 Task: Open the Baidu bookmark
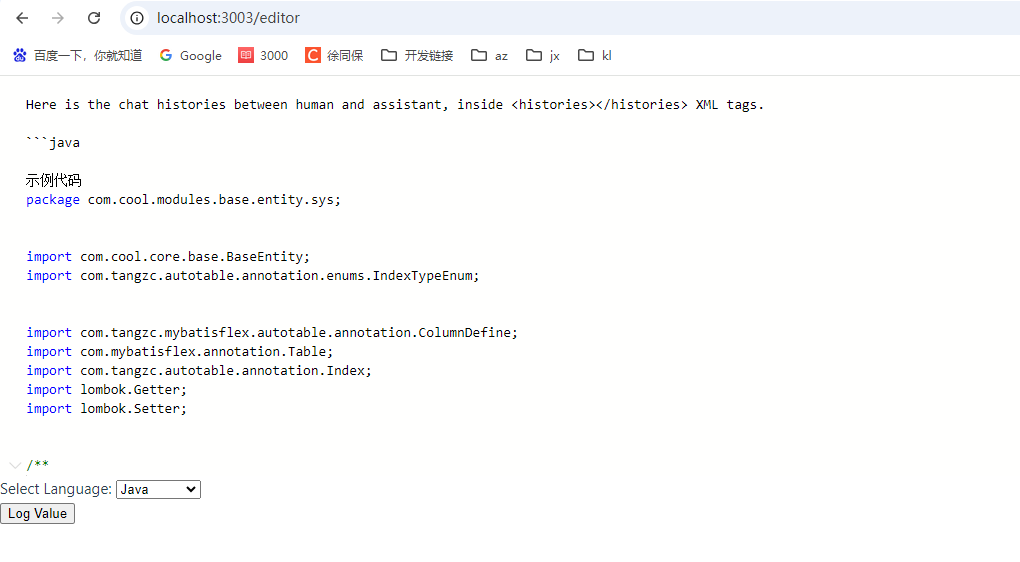point(77,55)
